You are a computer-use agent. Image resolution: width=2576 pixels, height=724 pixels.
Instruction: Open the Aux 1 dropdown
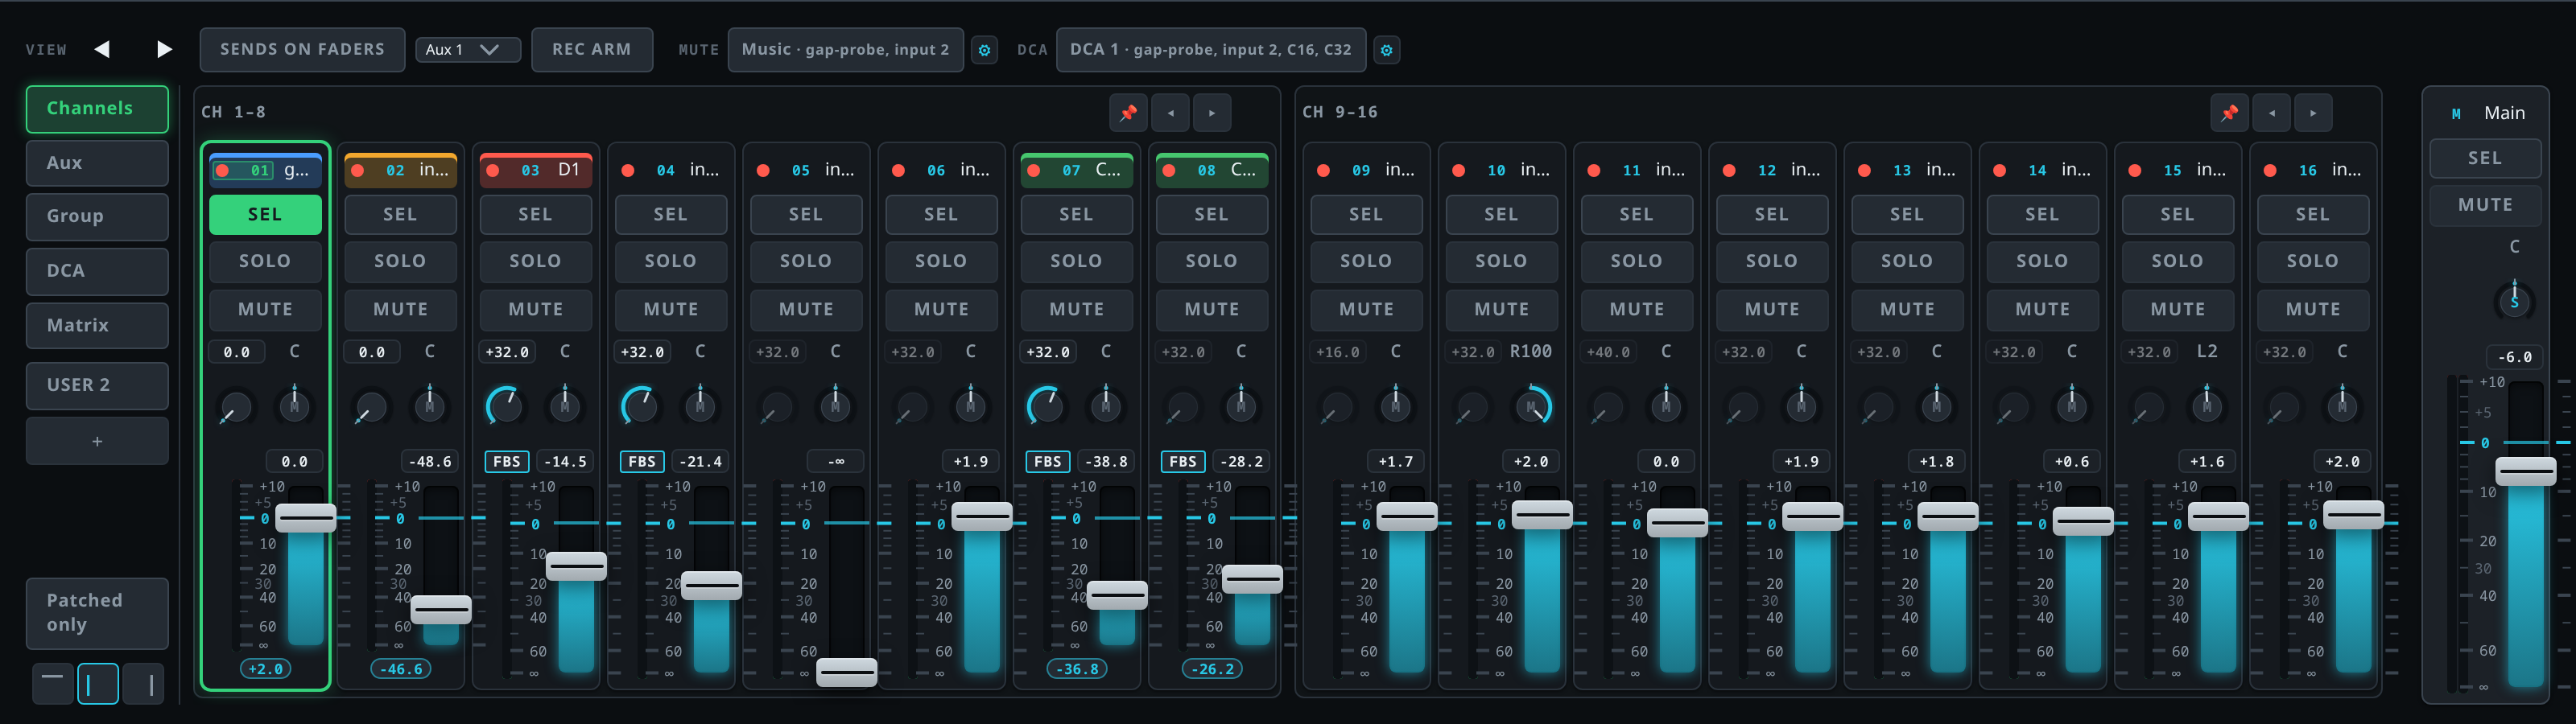coord(468,49)
